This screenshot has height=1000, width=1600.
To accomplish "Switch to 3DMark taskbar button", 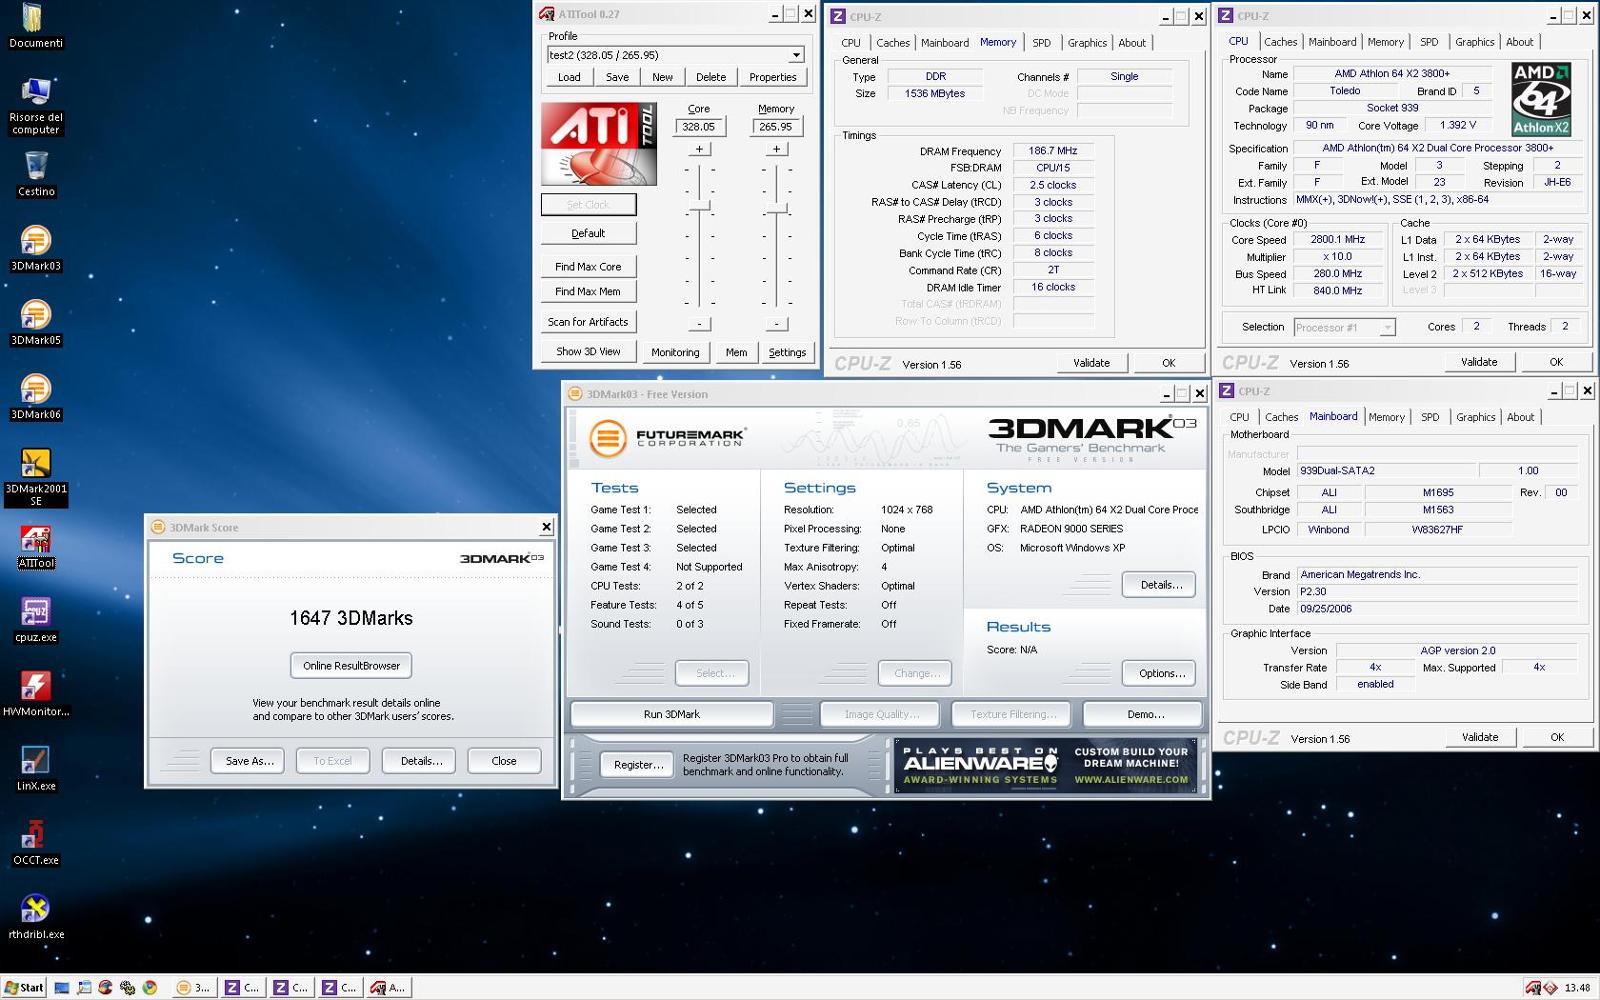I will [x=194, y=987].
